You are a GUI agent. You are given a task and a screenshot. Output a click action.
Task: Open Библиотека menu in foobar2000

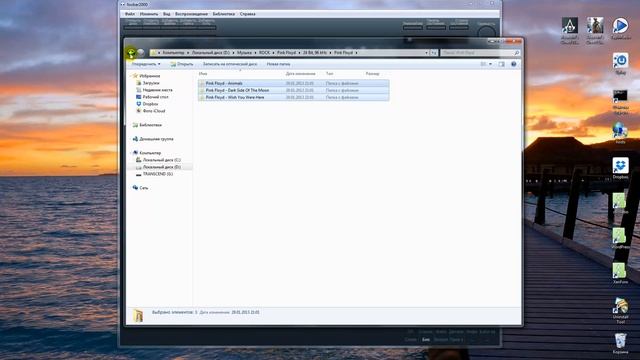click(x=224, y=14)
